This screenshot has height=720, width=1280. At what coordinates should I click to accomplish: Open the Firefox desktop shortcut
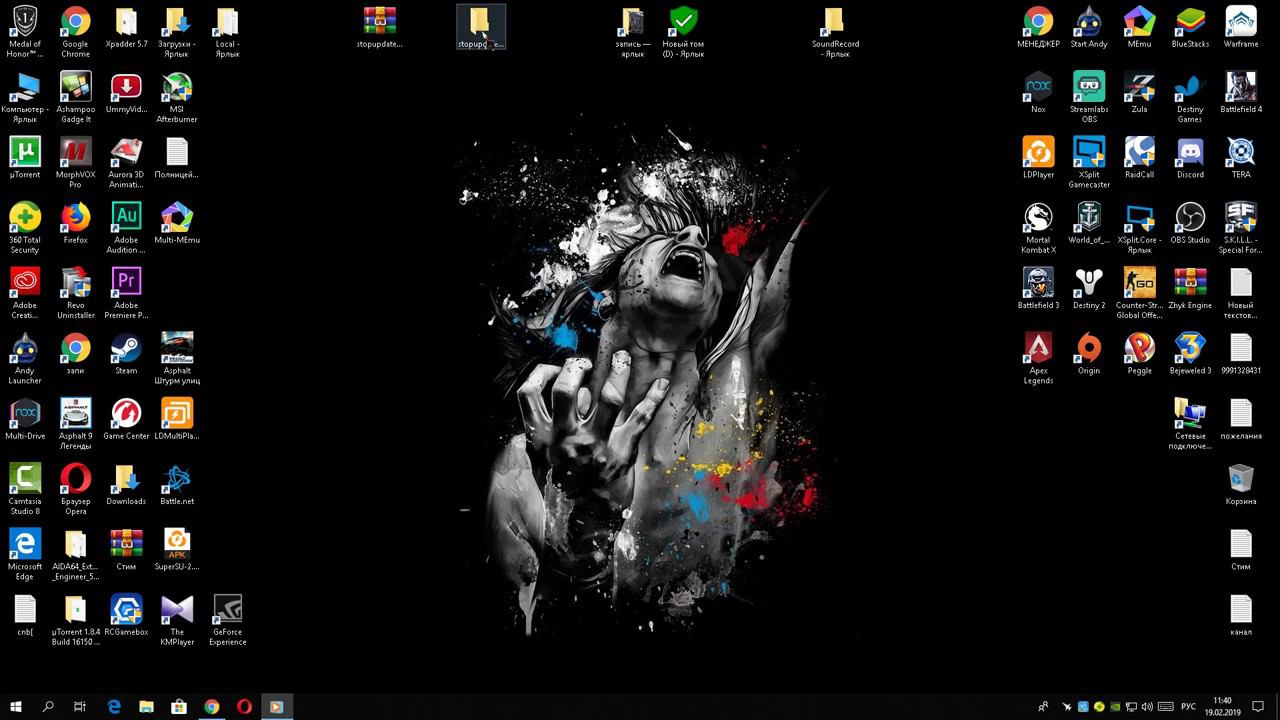coord(75,222)
